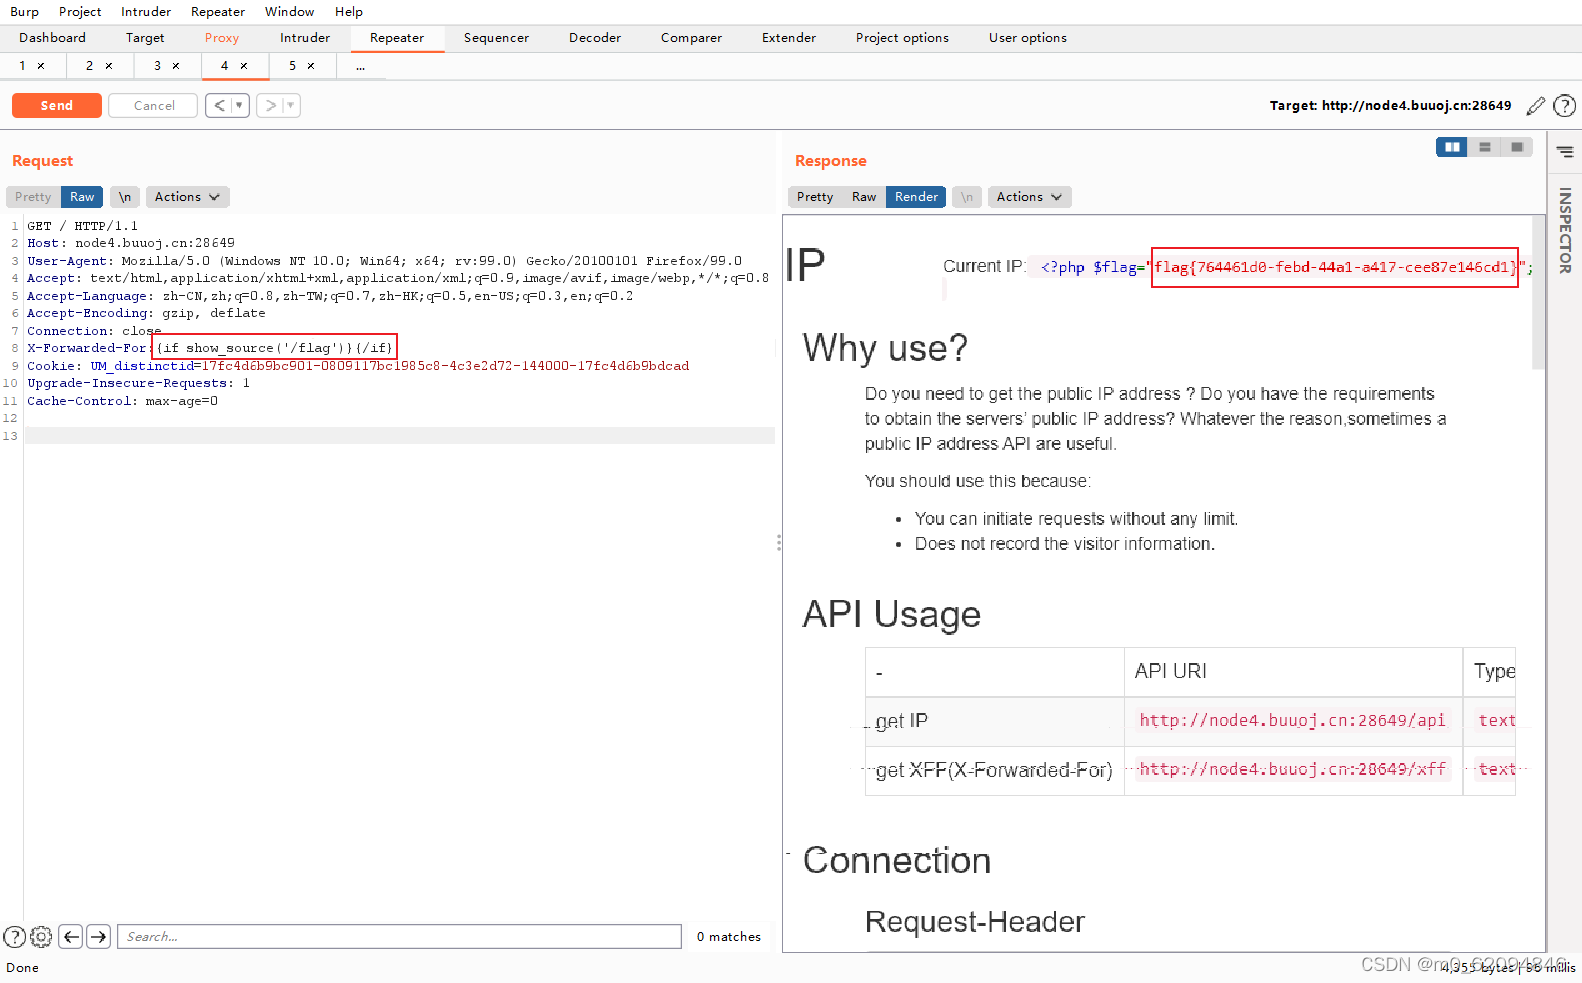Open the Help menu
This screenshot has width=1582, height=983.
pos(349,12)
